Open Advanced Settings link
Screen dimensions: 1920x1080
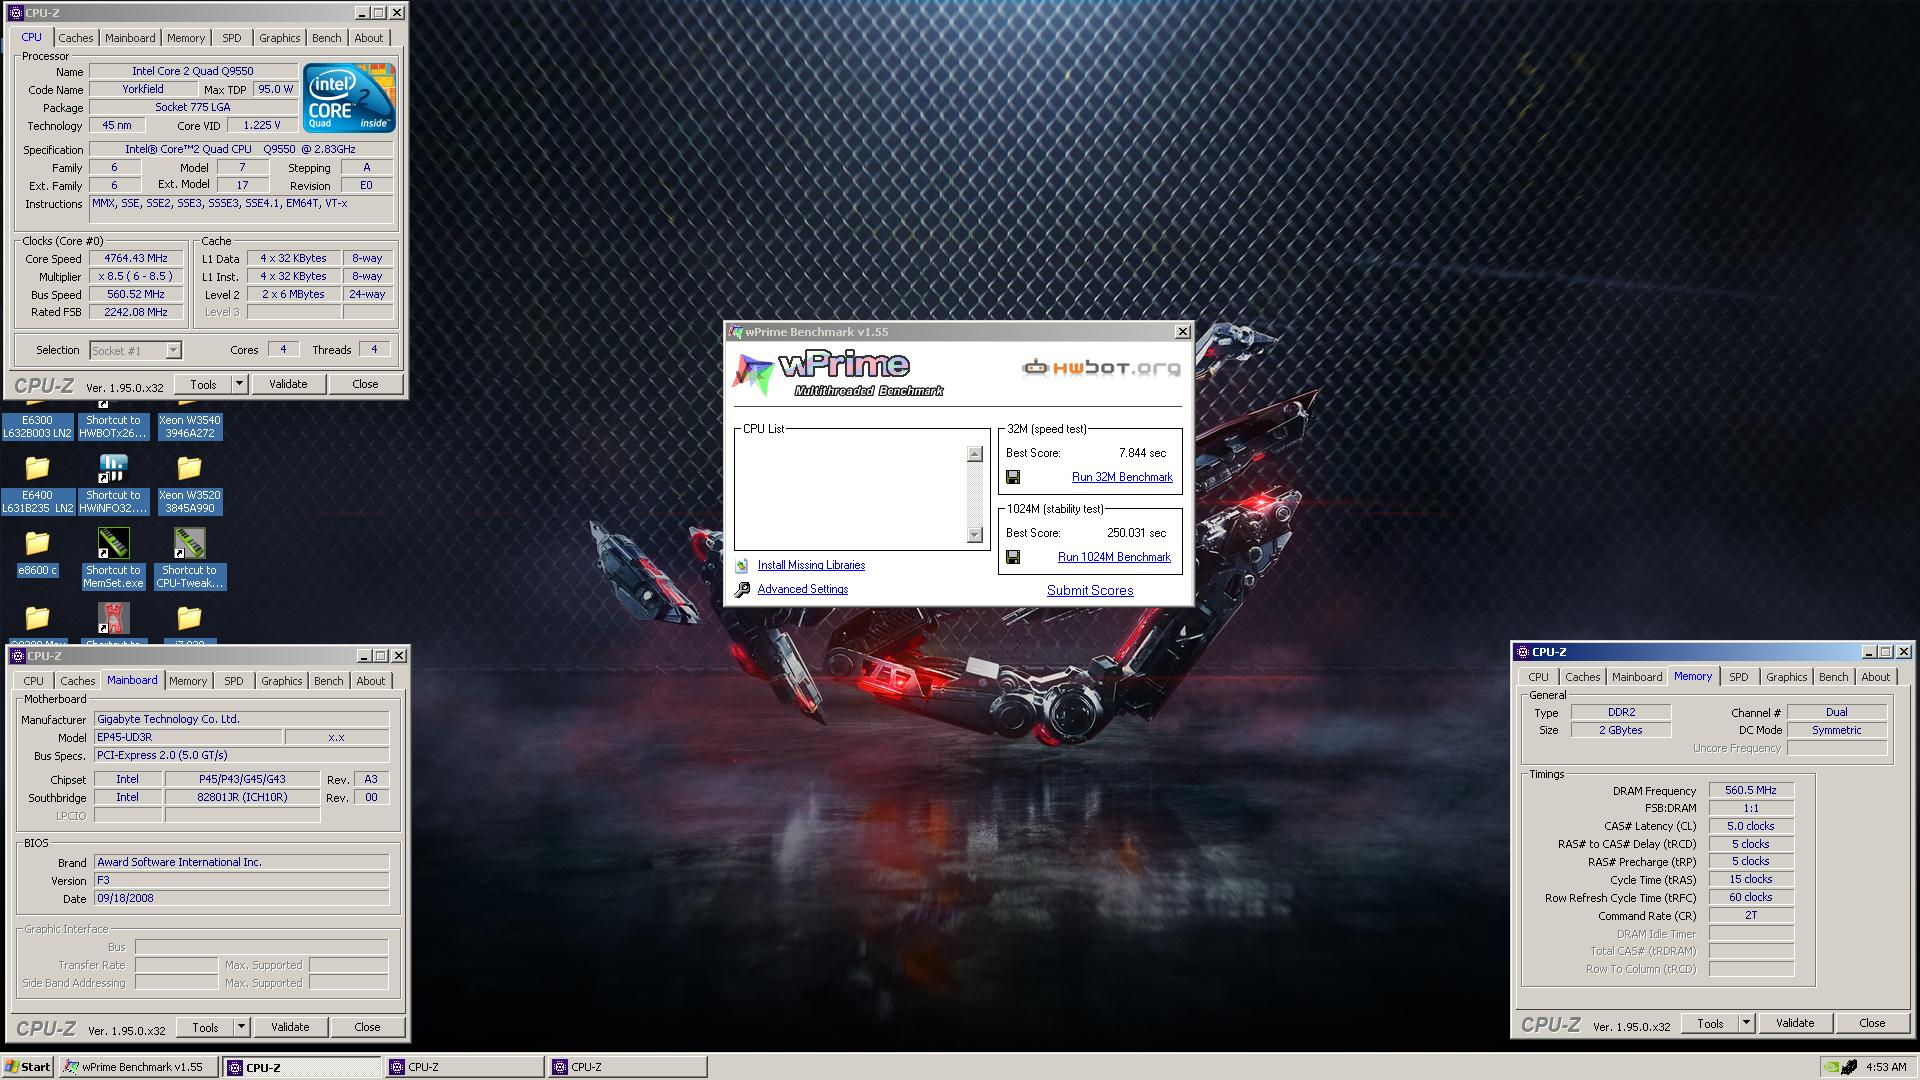tap(802, 590)
